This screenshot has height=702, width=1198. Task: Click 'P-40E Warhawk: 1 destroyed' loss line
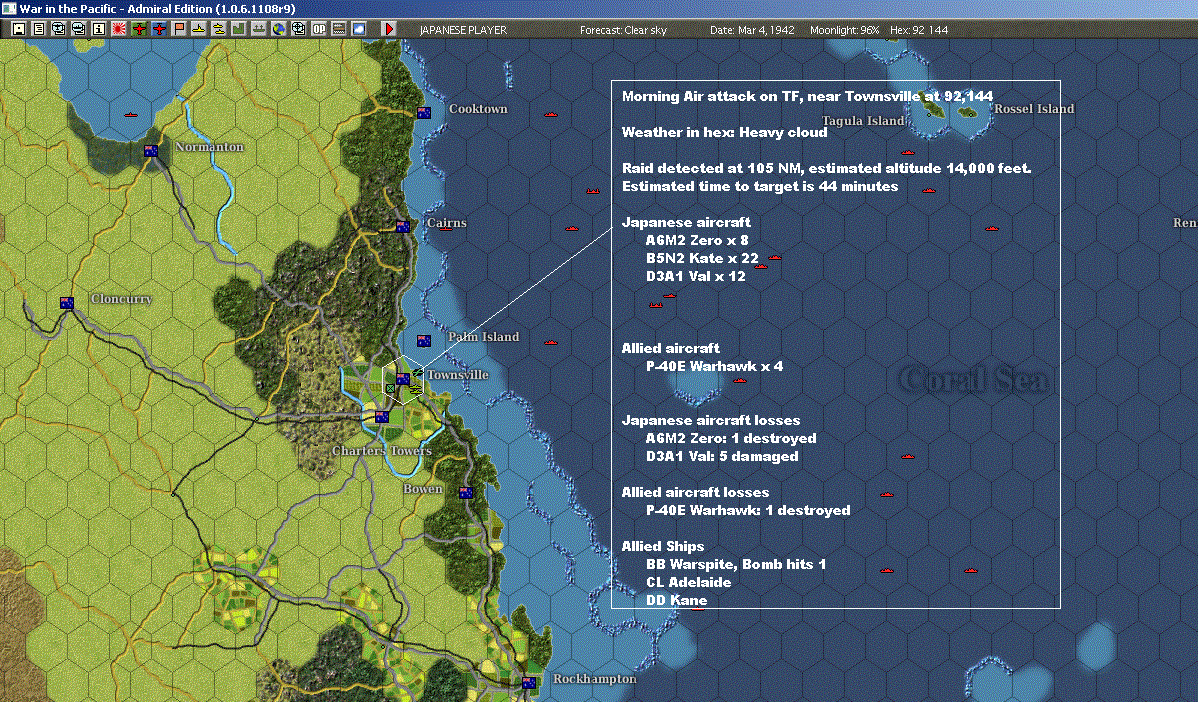pos(748,510)
